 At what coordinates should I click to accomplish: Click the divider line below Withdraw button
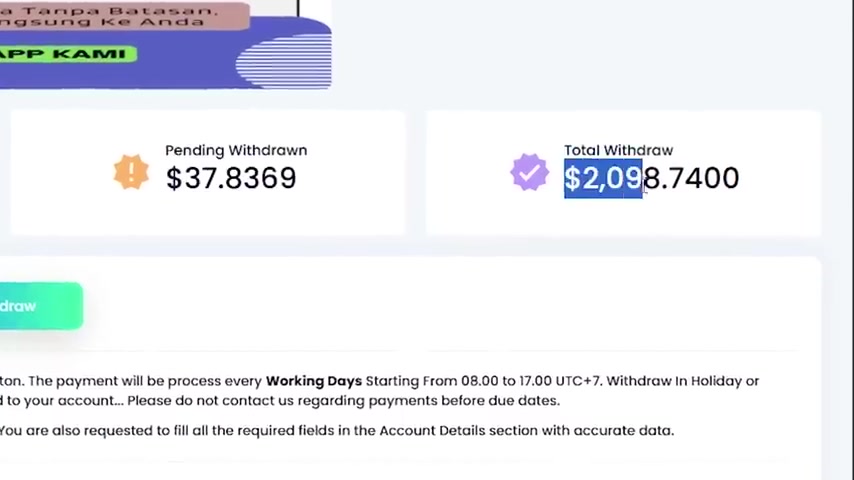(x=400, y=350)
